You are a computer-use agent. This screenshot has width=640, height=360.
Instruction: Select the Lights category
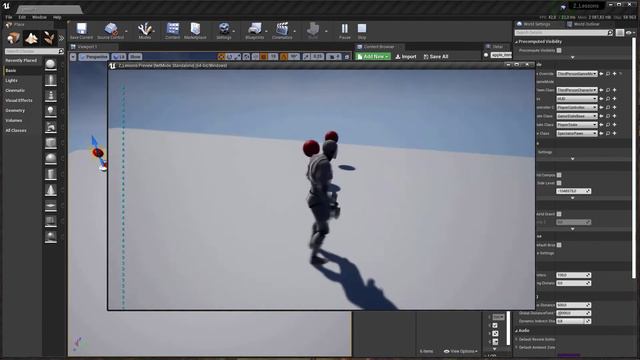pyautogui.click(x=11, y=80)
